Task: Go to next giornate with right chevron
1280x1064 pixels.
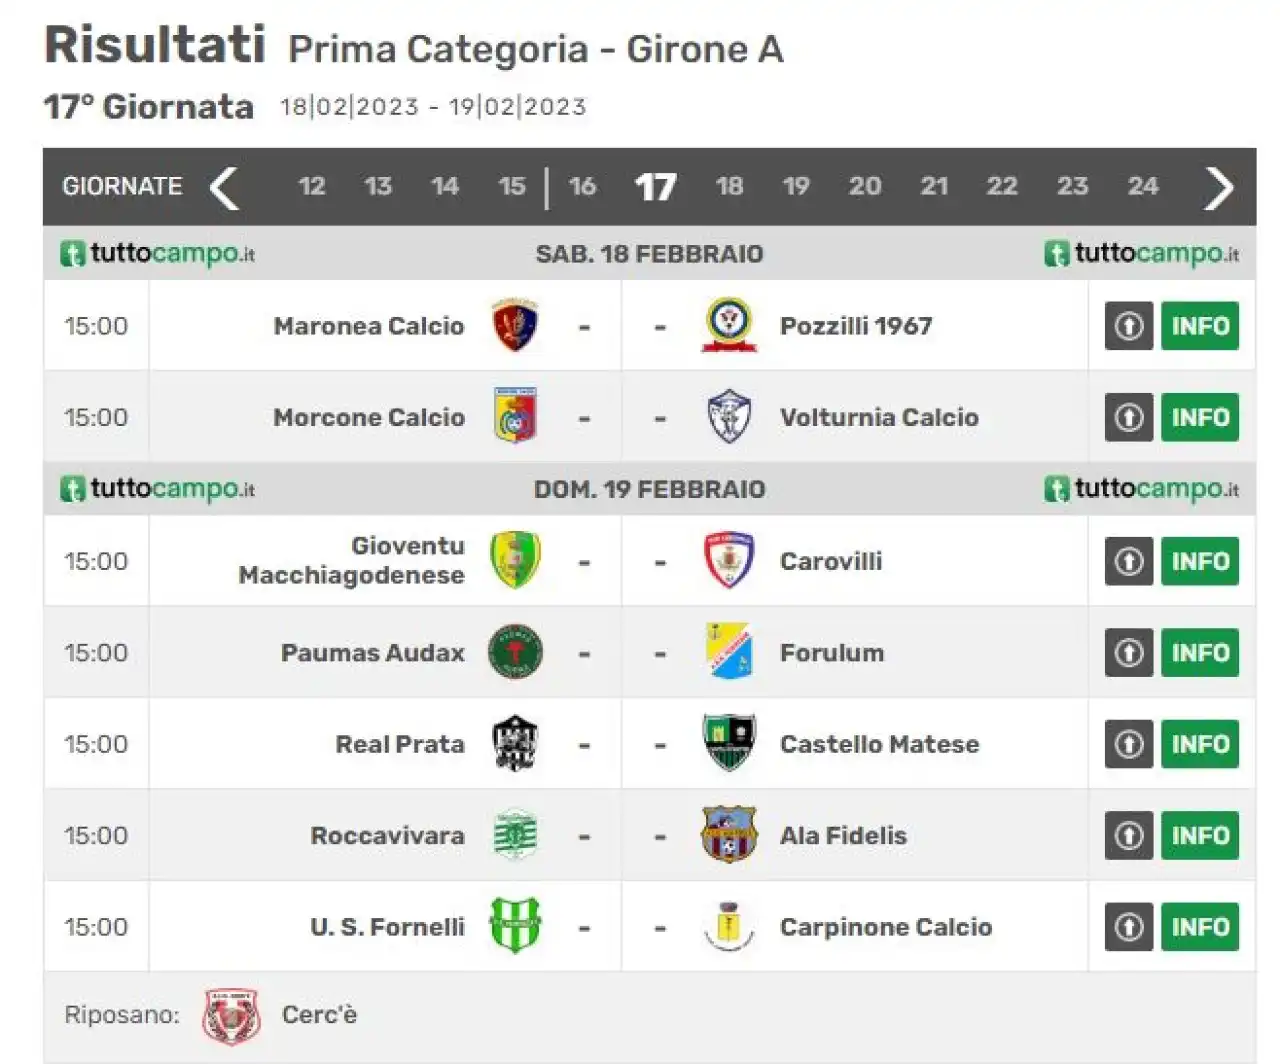Action: coord(1219,187)
